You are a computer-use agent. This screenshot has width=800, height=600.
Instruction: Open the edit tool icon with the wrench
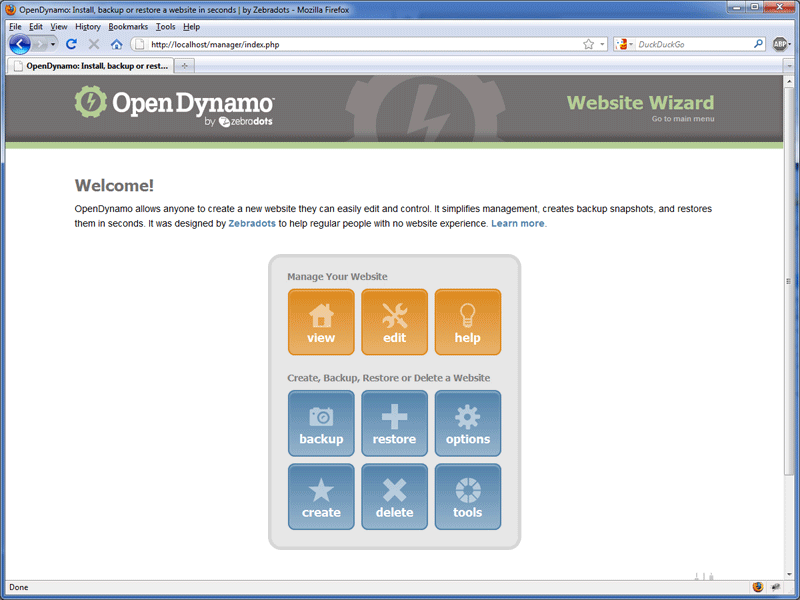coord(394,322)
